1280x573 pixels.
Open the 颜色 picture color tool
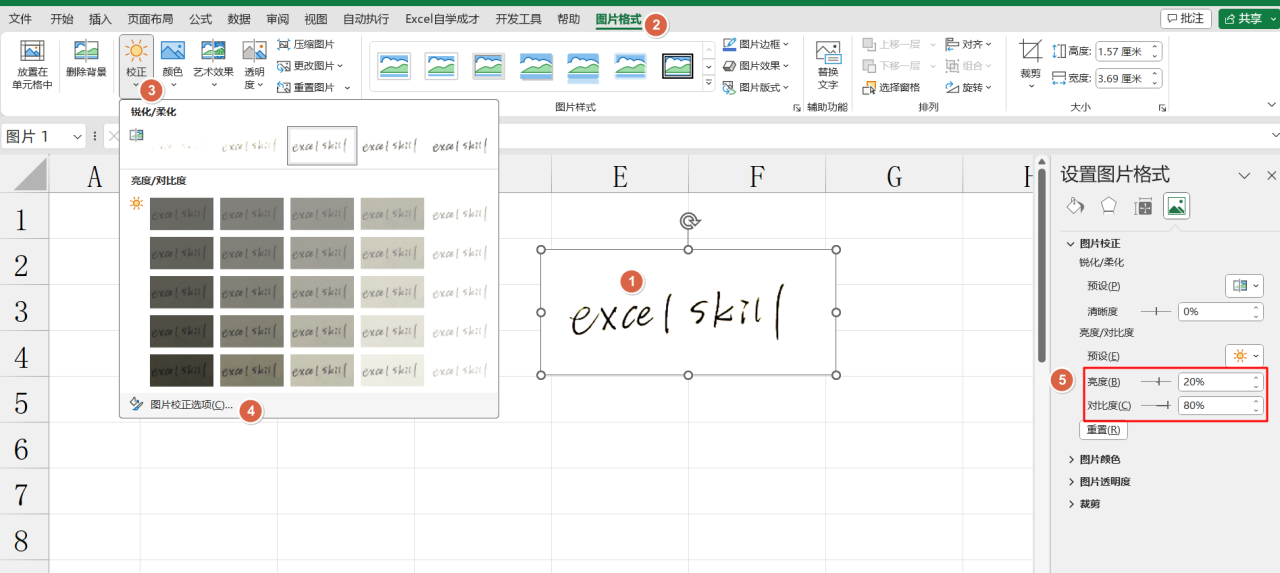coord(172,64)
